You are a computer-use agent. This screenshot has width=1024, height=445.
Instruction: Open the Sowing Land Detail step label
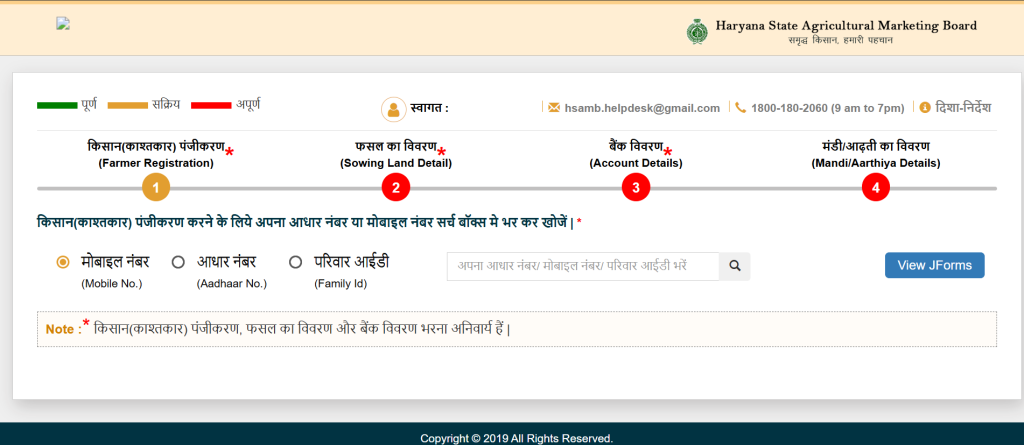(396, 154)
